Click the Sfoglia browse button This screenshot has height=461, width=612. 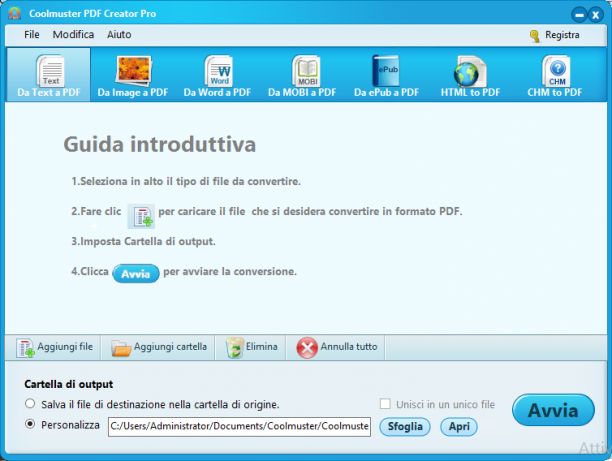pos(405,427)
